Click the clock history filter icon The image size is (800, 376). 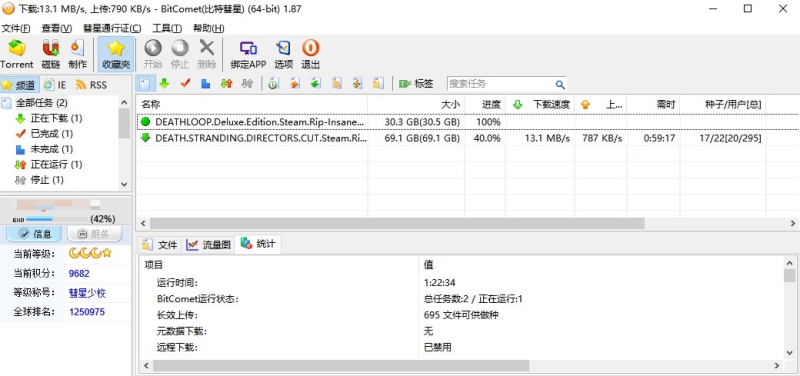click(x=273, y=84)
